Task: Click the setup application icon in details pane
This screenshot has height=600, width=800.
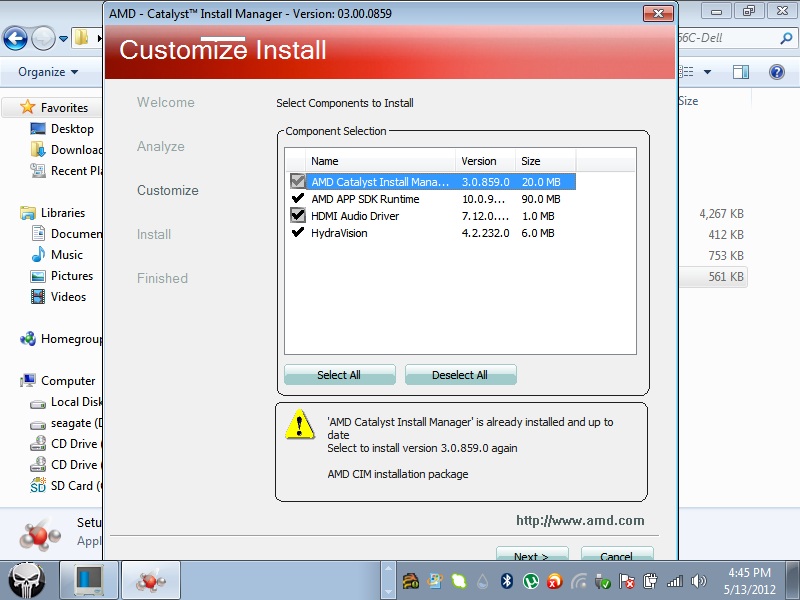Action: [x=40, y=535]
